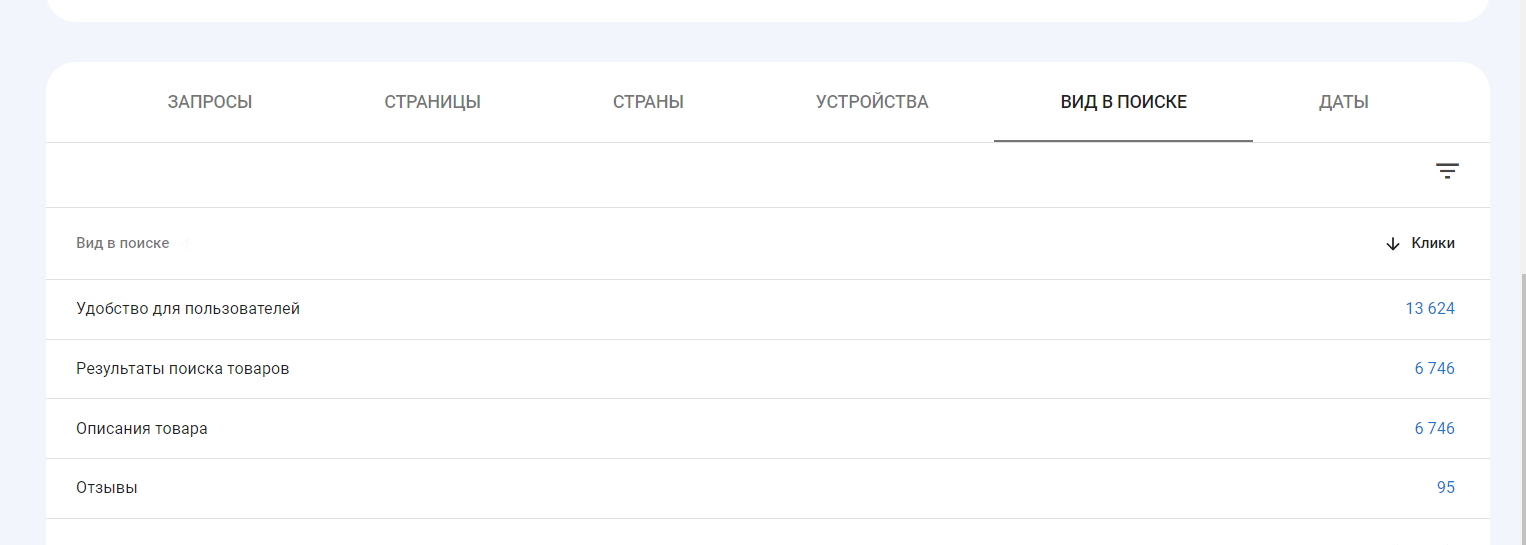
Task: Open the СТРАНИЦЫ tab
Action: [432, 102]
